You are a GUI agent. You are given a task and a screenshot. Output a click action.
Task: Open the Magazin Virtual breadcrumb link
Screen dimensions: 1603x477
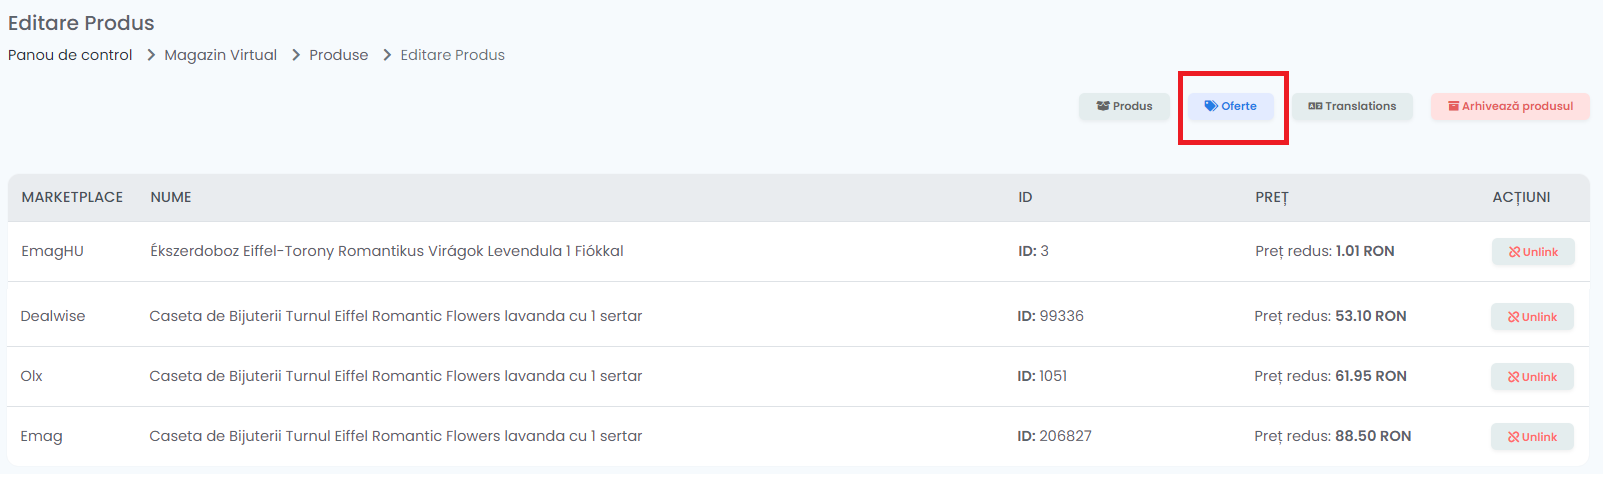pos(221,55)
